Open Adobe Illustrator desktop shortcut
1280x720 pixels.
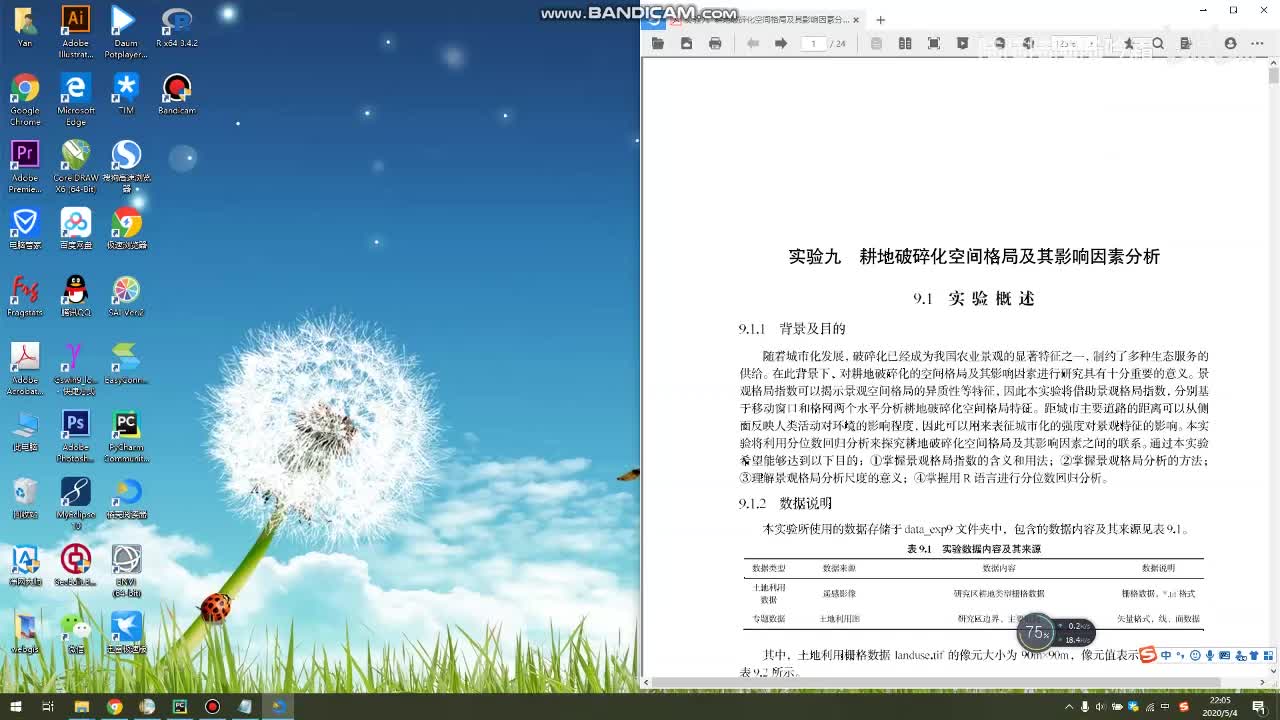point(75,31)
